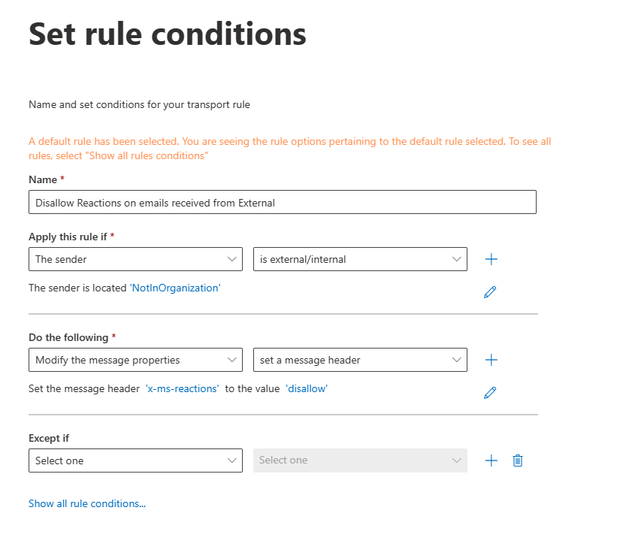Click the 'disallow' value link
The width and height of the screenshot is (617, 546).
(306, 389)
